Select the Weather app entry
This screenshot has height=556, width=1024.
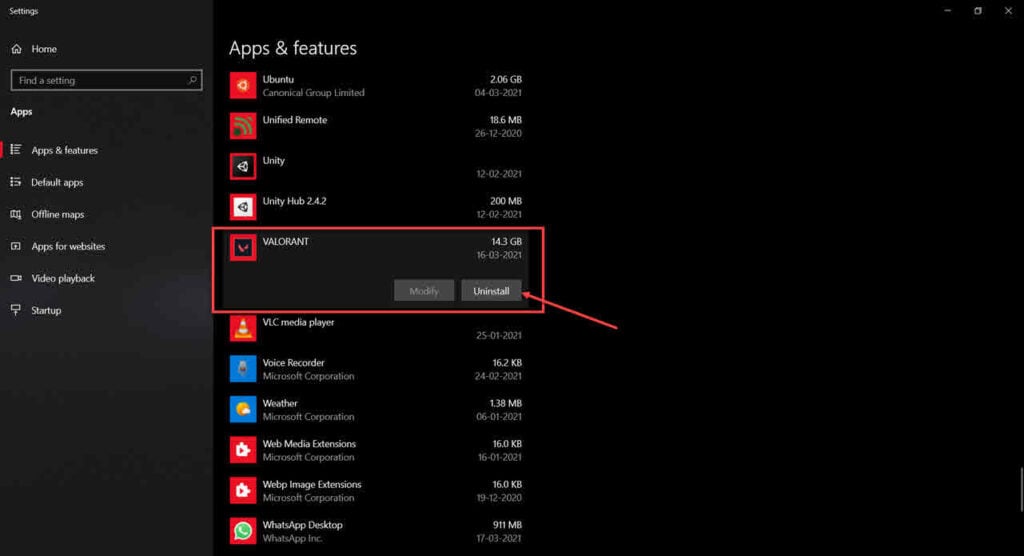(280, 403)
